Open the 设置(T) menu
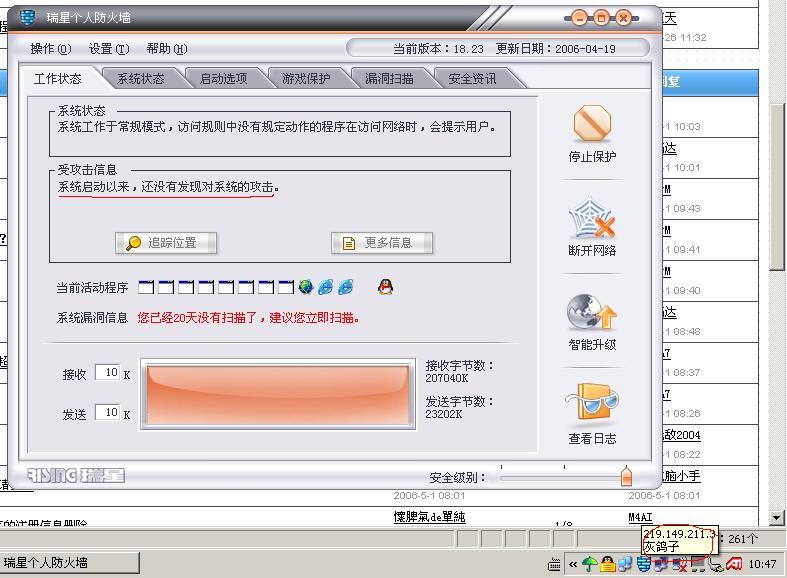Viewport: 787px width, 578px height. [x=109, y=49]
